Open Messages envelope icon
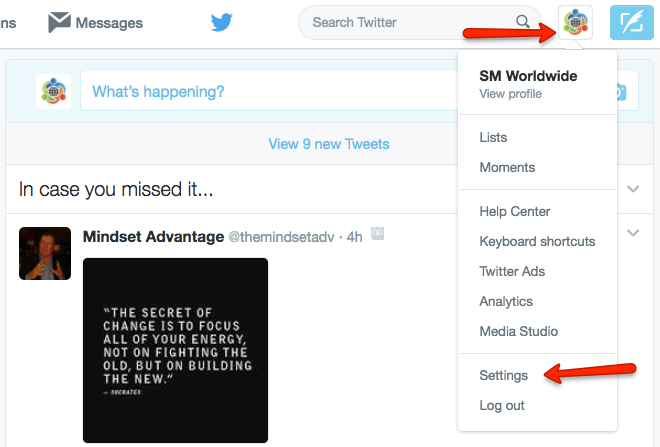Viewport: 660px width, 447px height. pyautogui.click(x=59, y=22)
